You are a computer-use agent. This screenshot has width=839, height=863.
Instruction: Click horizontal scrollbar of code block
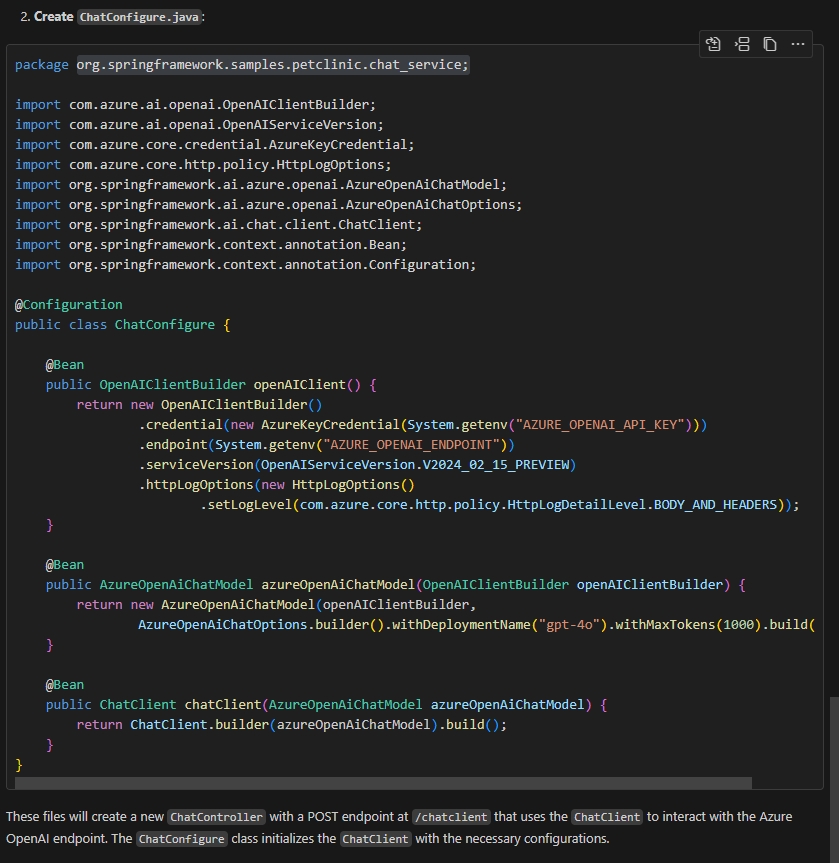click(x=383, y=783)
